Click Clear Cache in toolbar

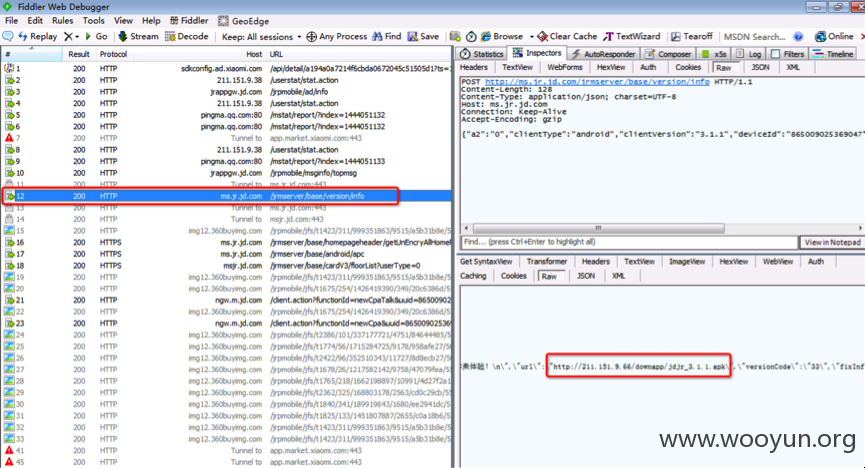[x=567, y=36]
